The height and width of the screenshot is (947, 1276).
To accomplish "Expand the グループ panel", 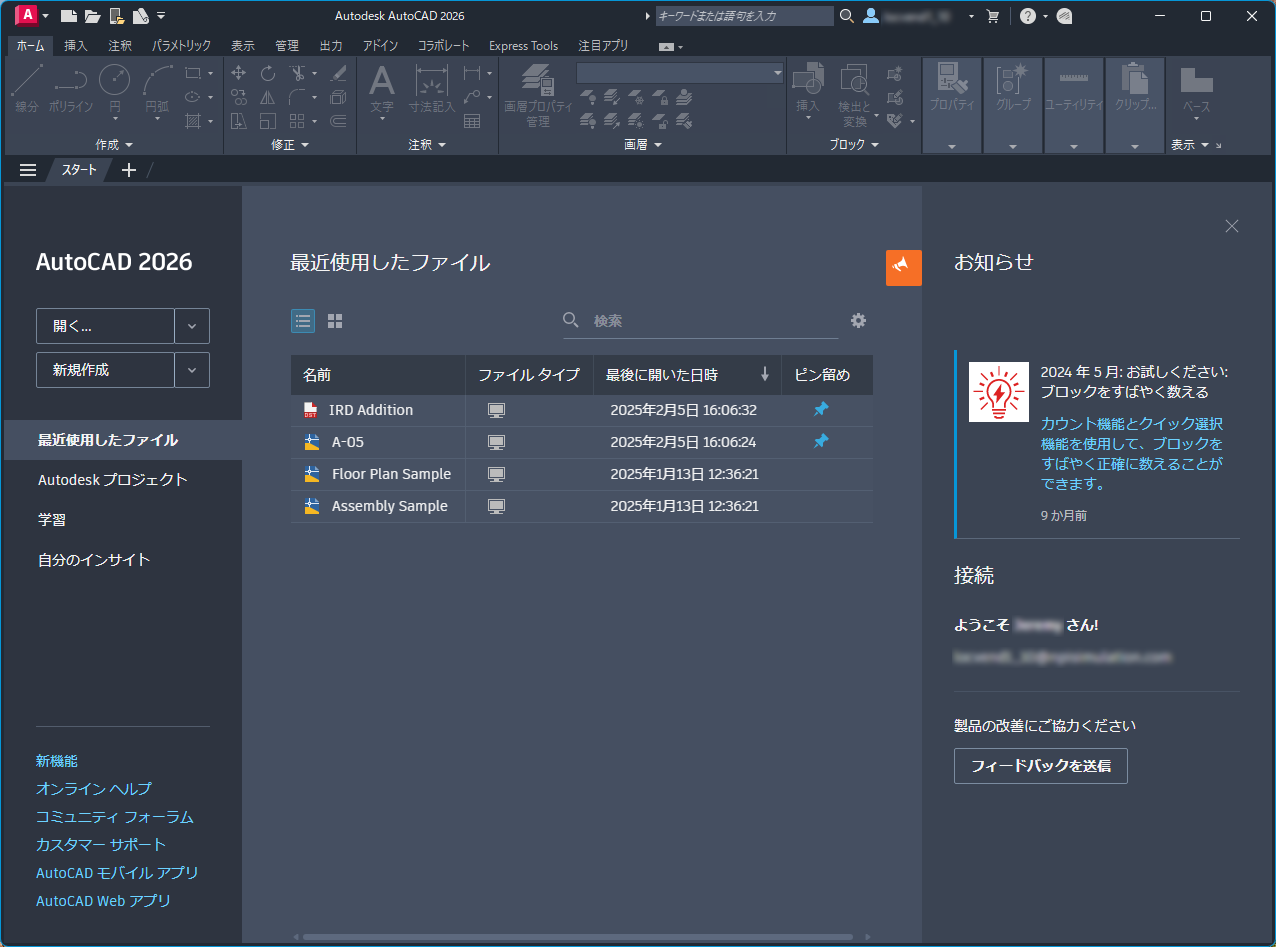I will click(x=1013, y=146).
